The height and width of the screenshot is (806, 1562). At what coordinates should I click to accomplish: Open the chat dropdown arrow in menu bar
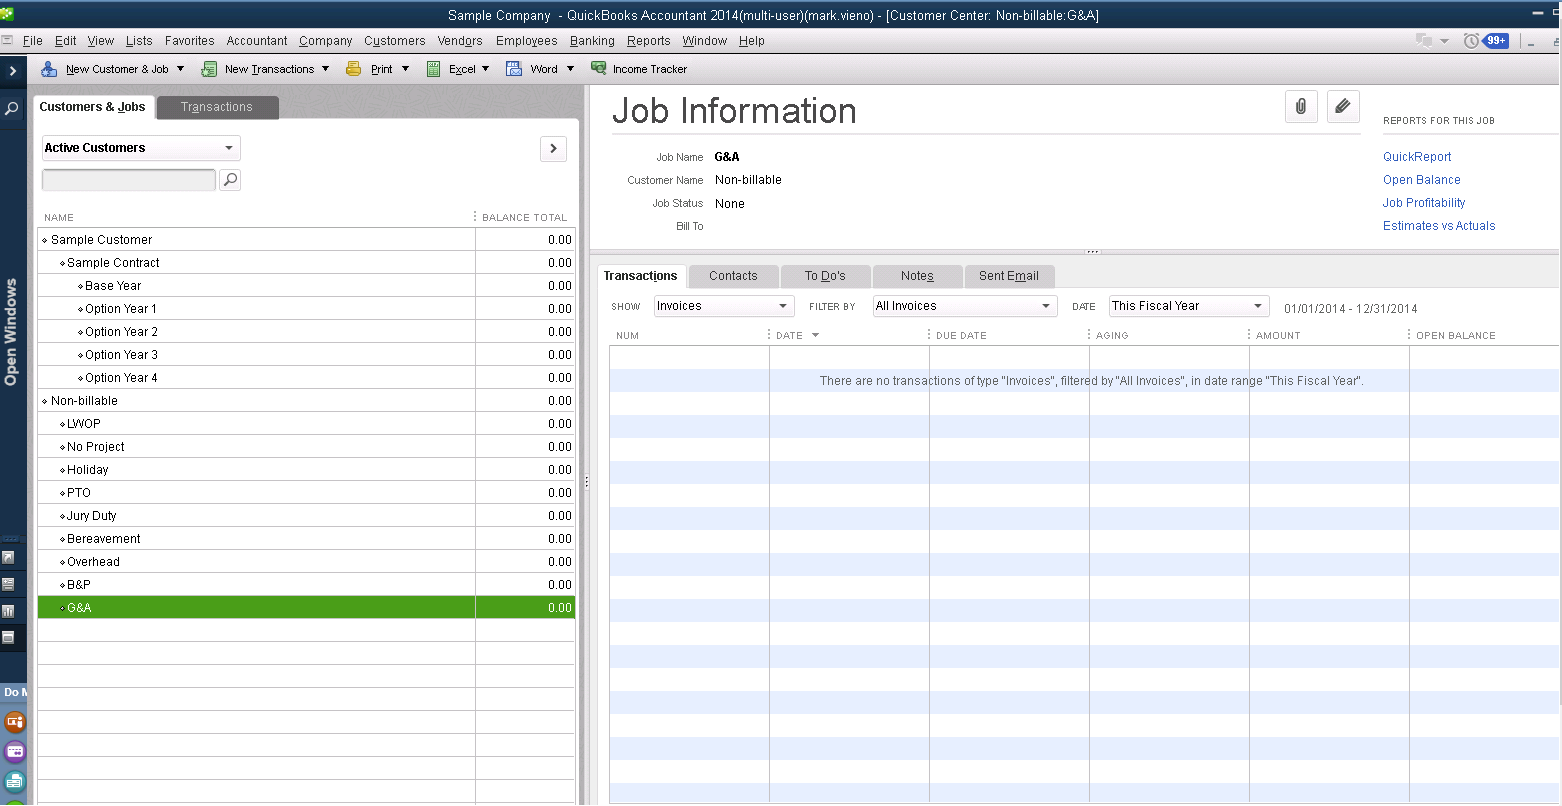tap(1445, 41)
